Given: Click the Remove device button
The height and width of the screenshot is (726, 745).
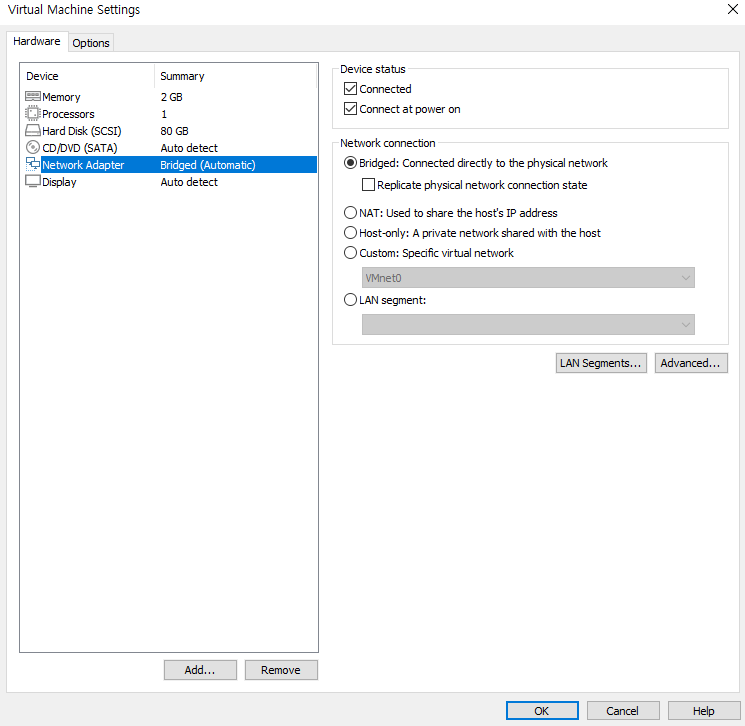Looking at the screenshot, I should coord(281,670).
